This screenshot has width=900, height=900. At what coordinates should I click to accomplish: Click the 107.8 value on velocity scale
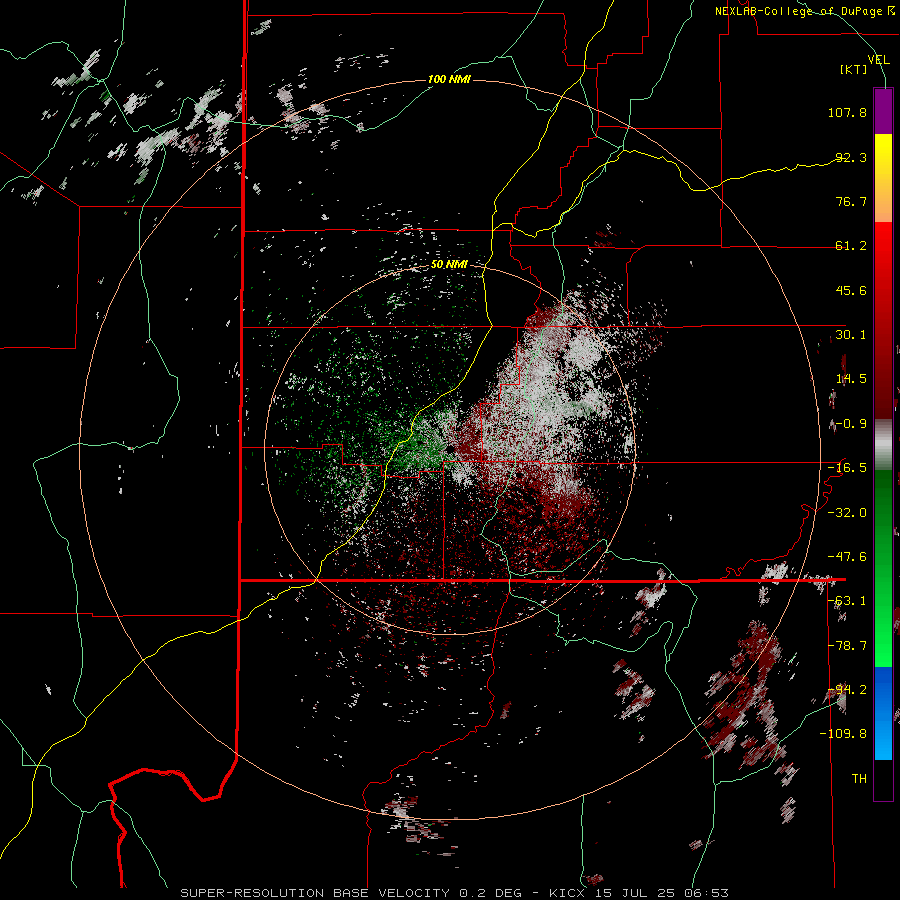[x=847, y=112]
